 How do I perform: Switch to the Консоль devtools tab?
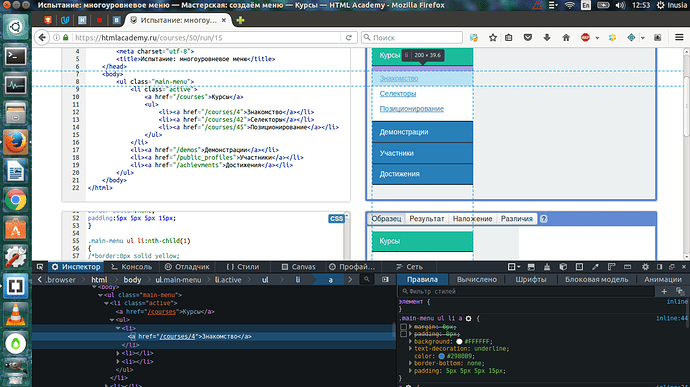click(132, 267)
